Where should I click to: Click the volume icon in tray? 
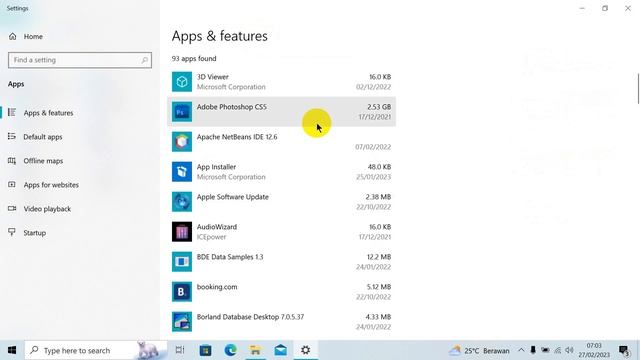point(570,350)
